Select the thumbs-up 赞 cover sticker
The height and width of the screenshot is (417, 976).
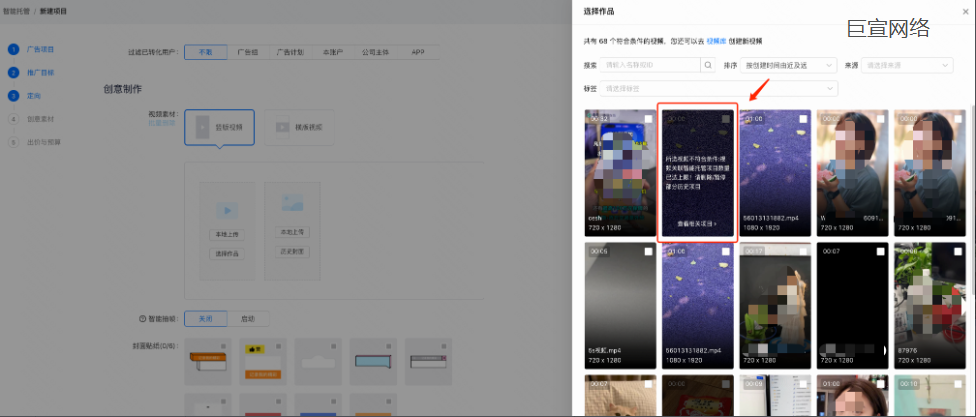263,362
